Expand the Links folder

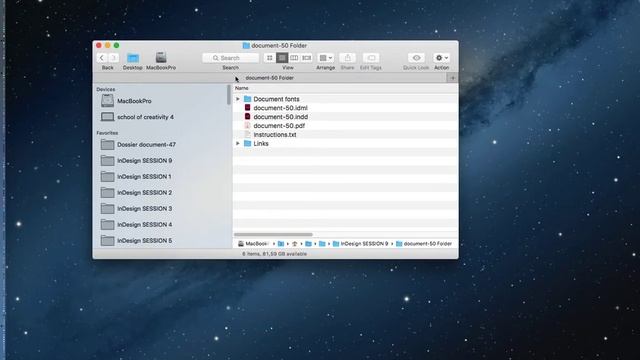click(x=238, y=143)
